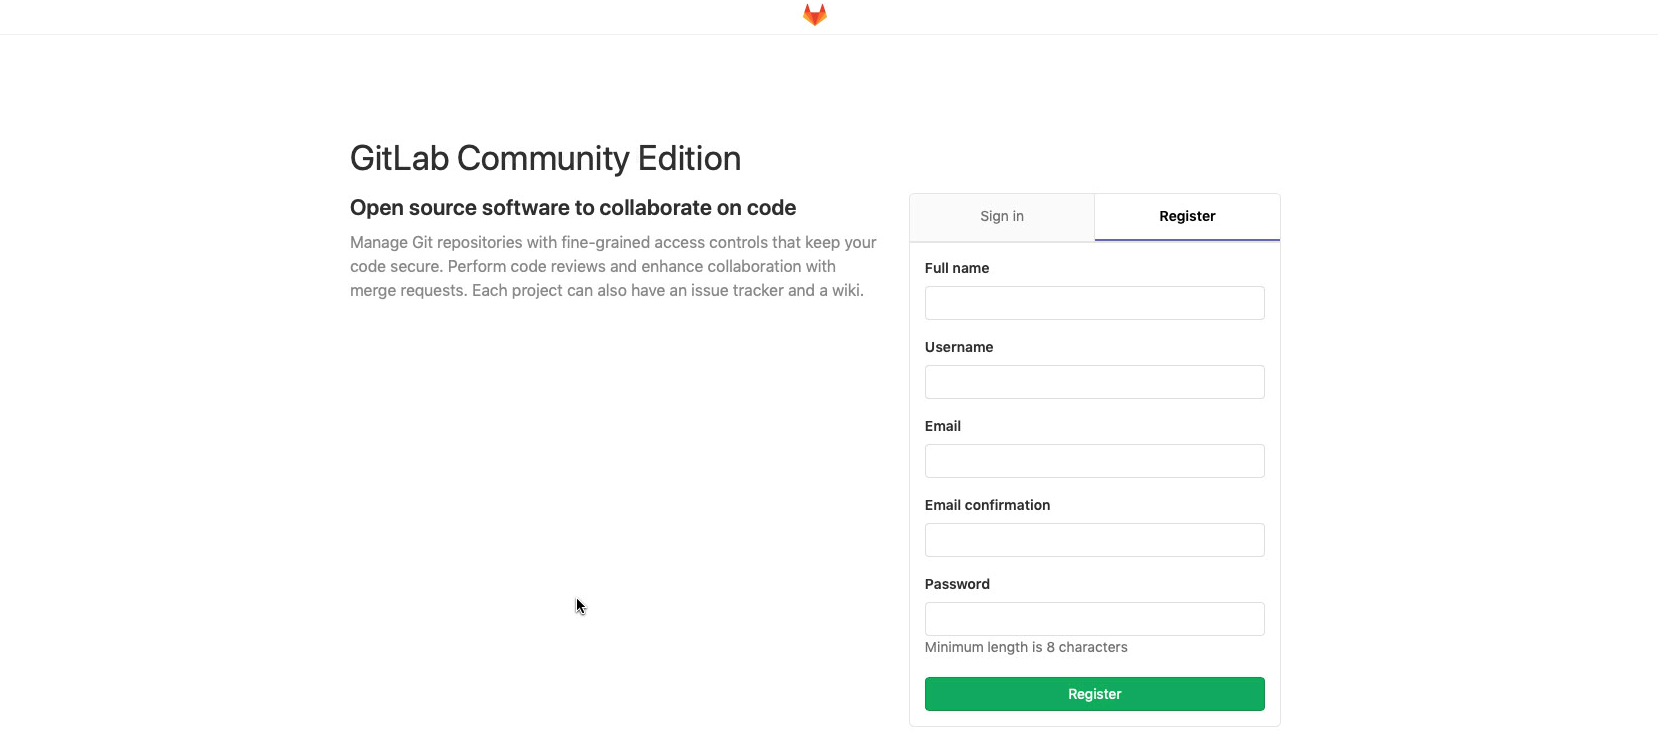
Task: Focus the Password input field
Action: (x=1094, y=619)
